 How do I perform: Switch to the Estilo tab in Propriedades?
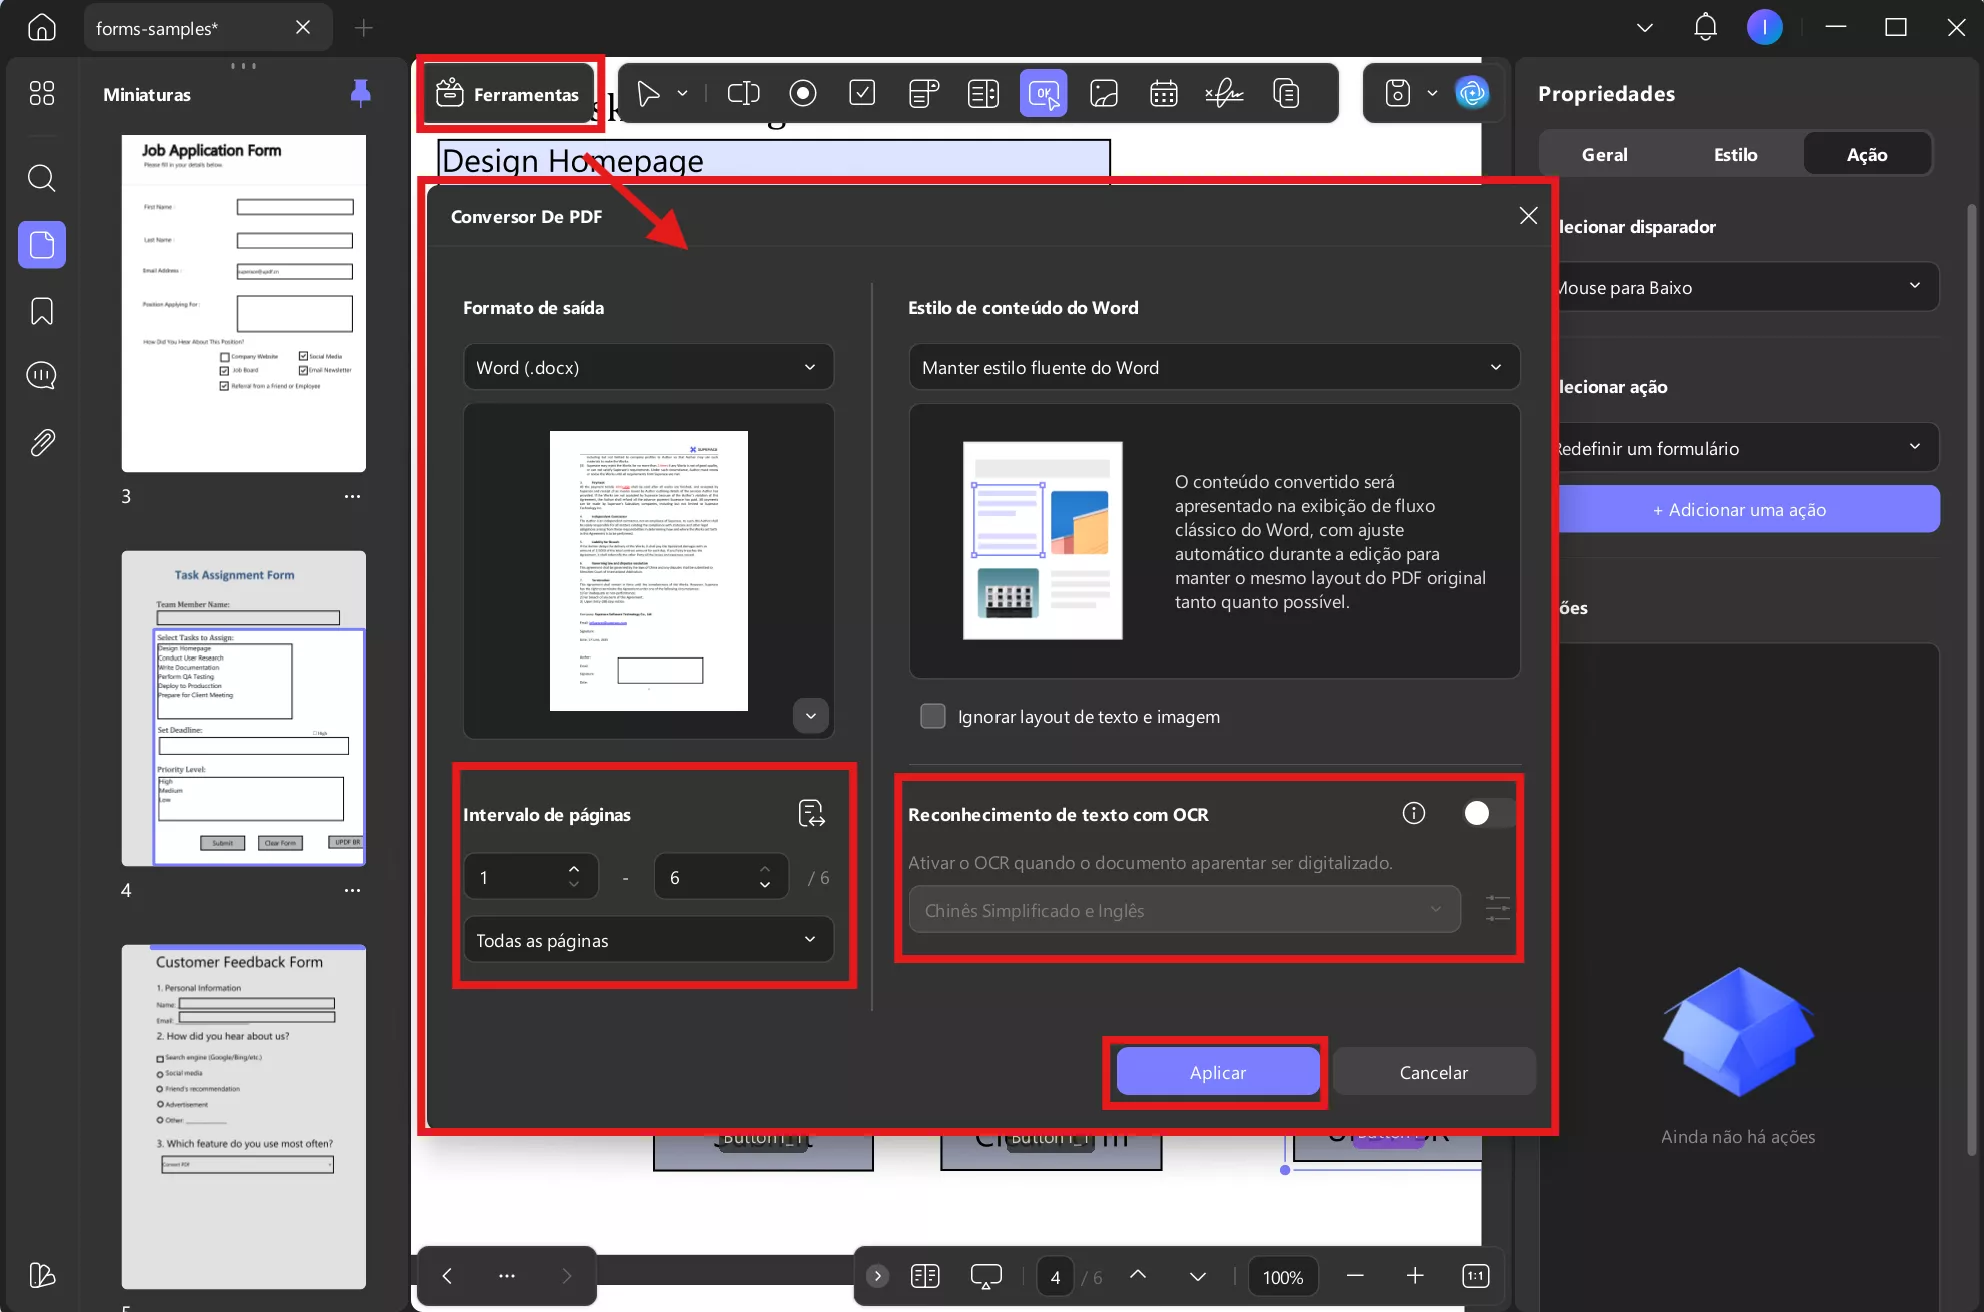point(1734,154)
